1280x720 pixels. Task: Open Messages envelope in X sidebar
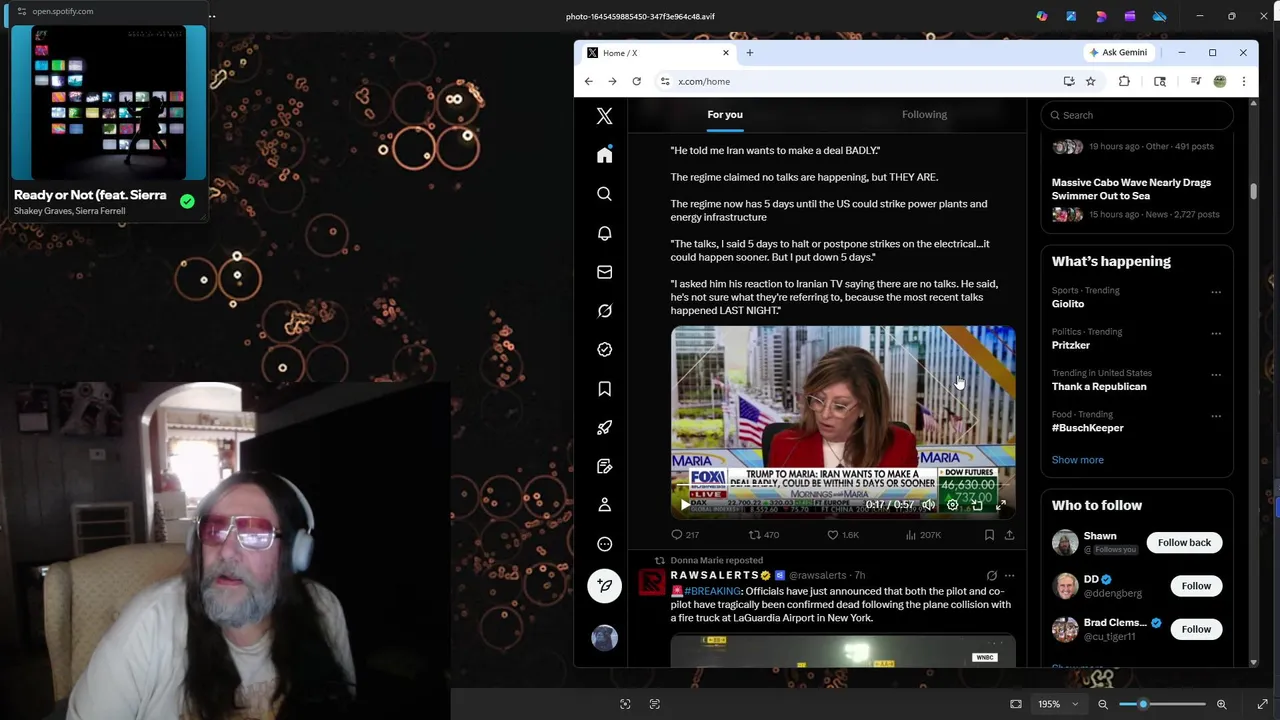[604, 272]
